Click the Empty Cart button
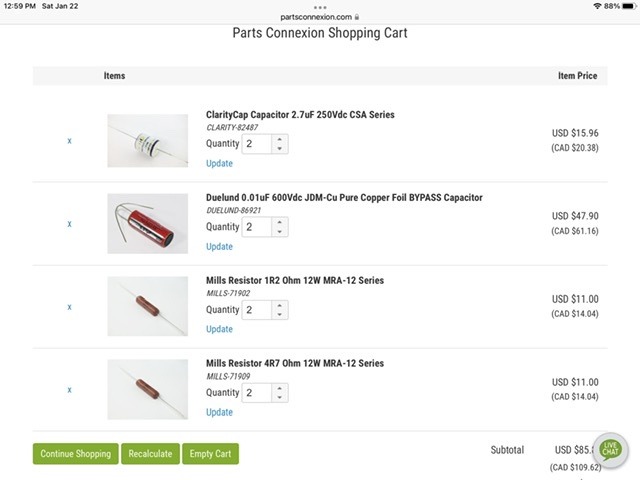The height and width of the screenshot is (480, 640). pyautogui.click(x=210, y=454)
